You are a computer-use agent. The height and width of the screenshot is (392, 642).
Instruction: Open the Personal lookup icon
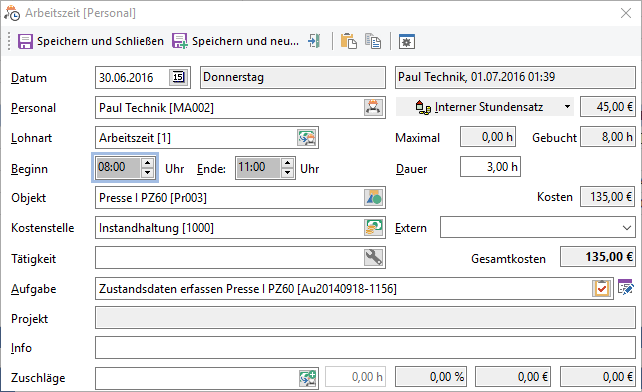pyautogui.click(x=373, y=107)
